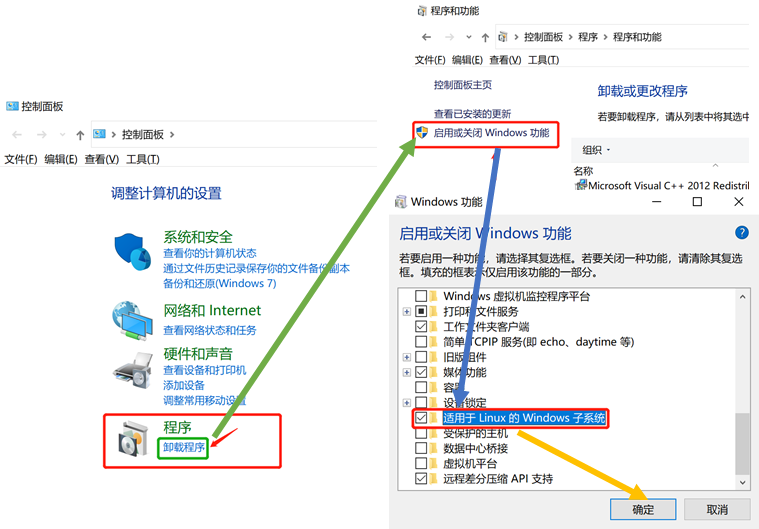The image size is (759, 529).
Task: Expand chevron after 控制面板 in Control Panel address bar
Action: pos(172,135)
